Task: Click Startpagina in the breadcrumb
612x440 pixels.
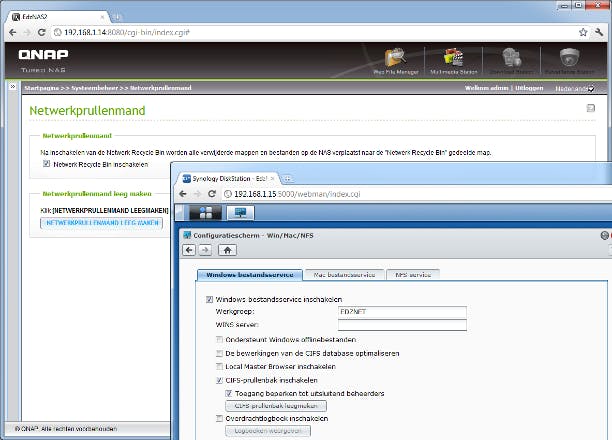Action: [x=41, y=88]
